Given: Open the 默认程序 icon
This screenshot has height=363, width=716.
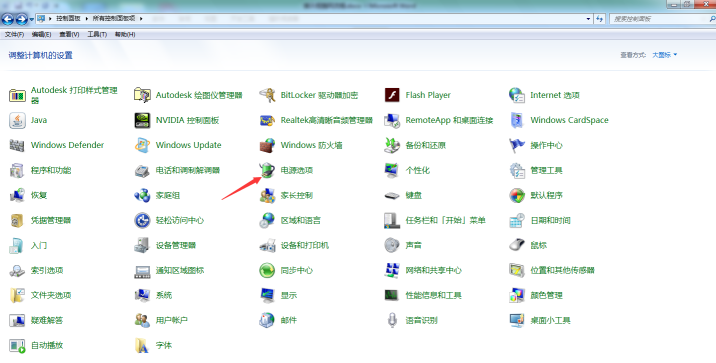Looking at the screenshot, I should point(517,195).
